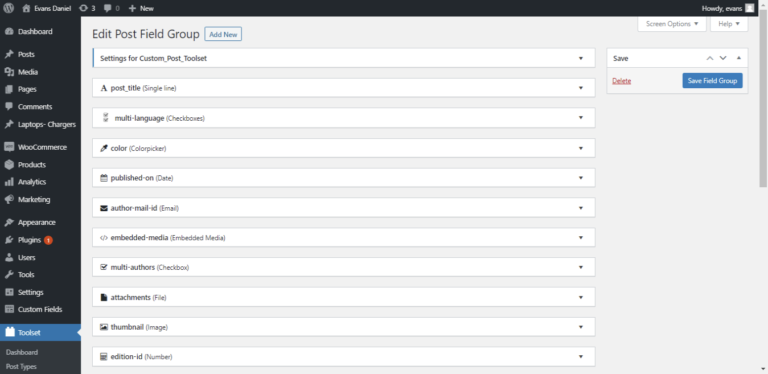Click the Save Field Group button

(x=712, y=81)
